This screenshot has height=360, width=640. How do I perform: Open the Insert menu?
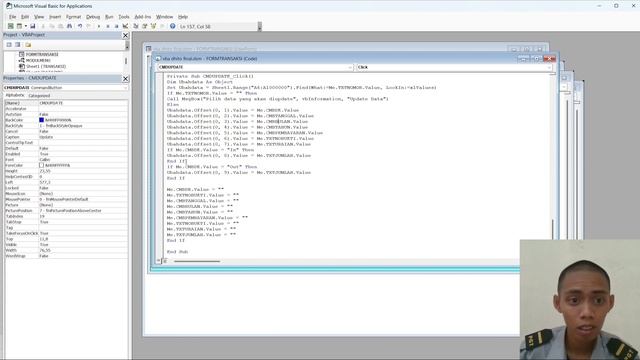point(55,17)
